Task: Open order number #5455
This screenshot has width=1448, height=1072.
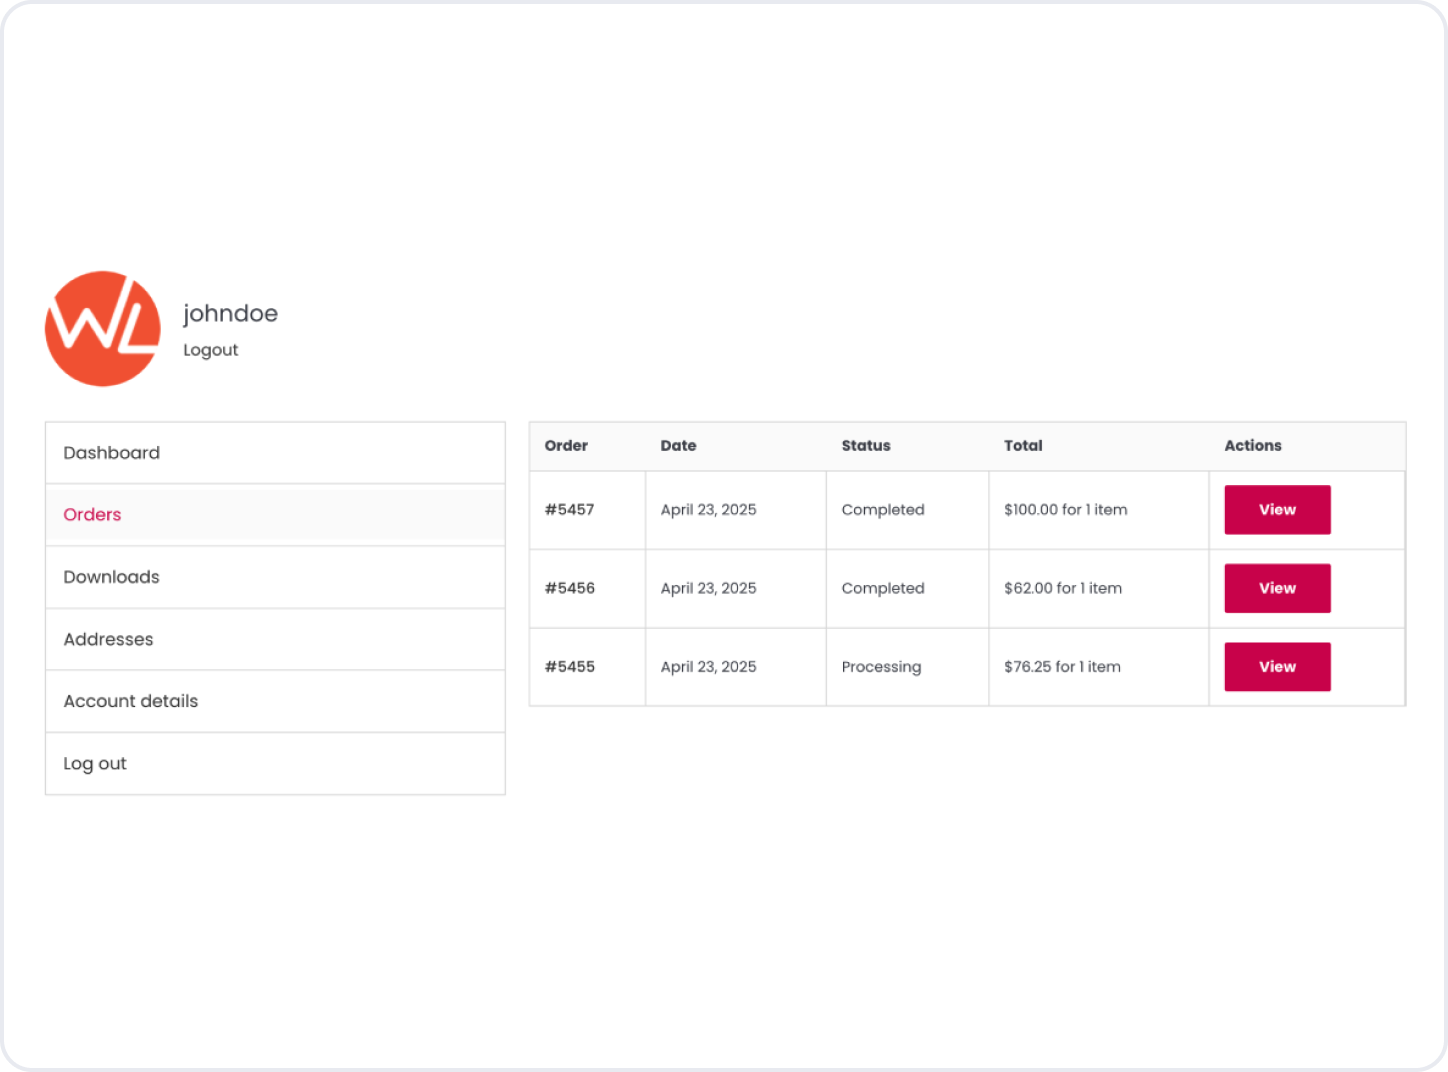Action: tap(569, 667)
